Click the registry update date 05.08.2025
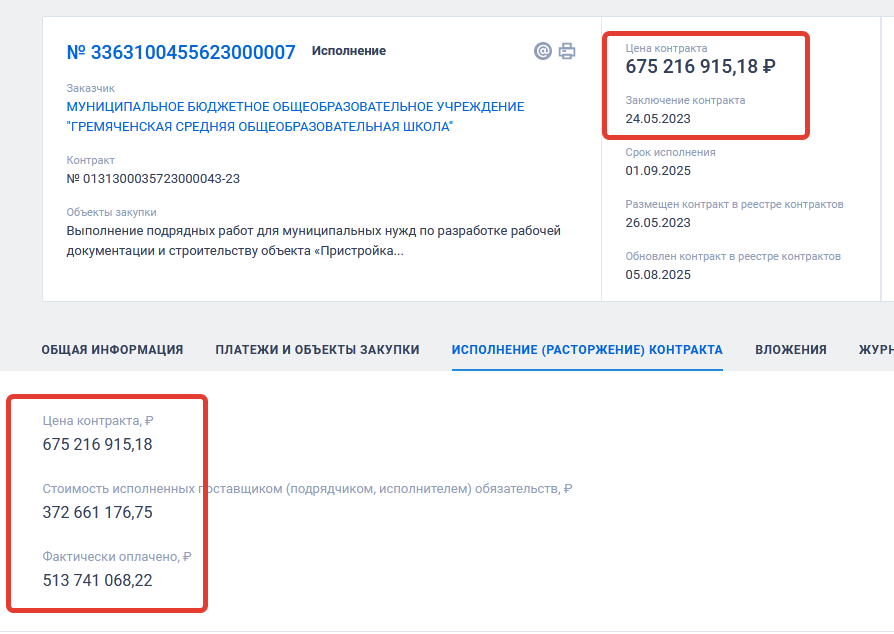Screen dimensions: 894x634 (x=658, y=275)
